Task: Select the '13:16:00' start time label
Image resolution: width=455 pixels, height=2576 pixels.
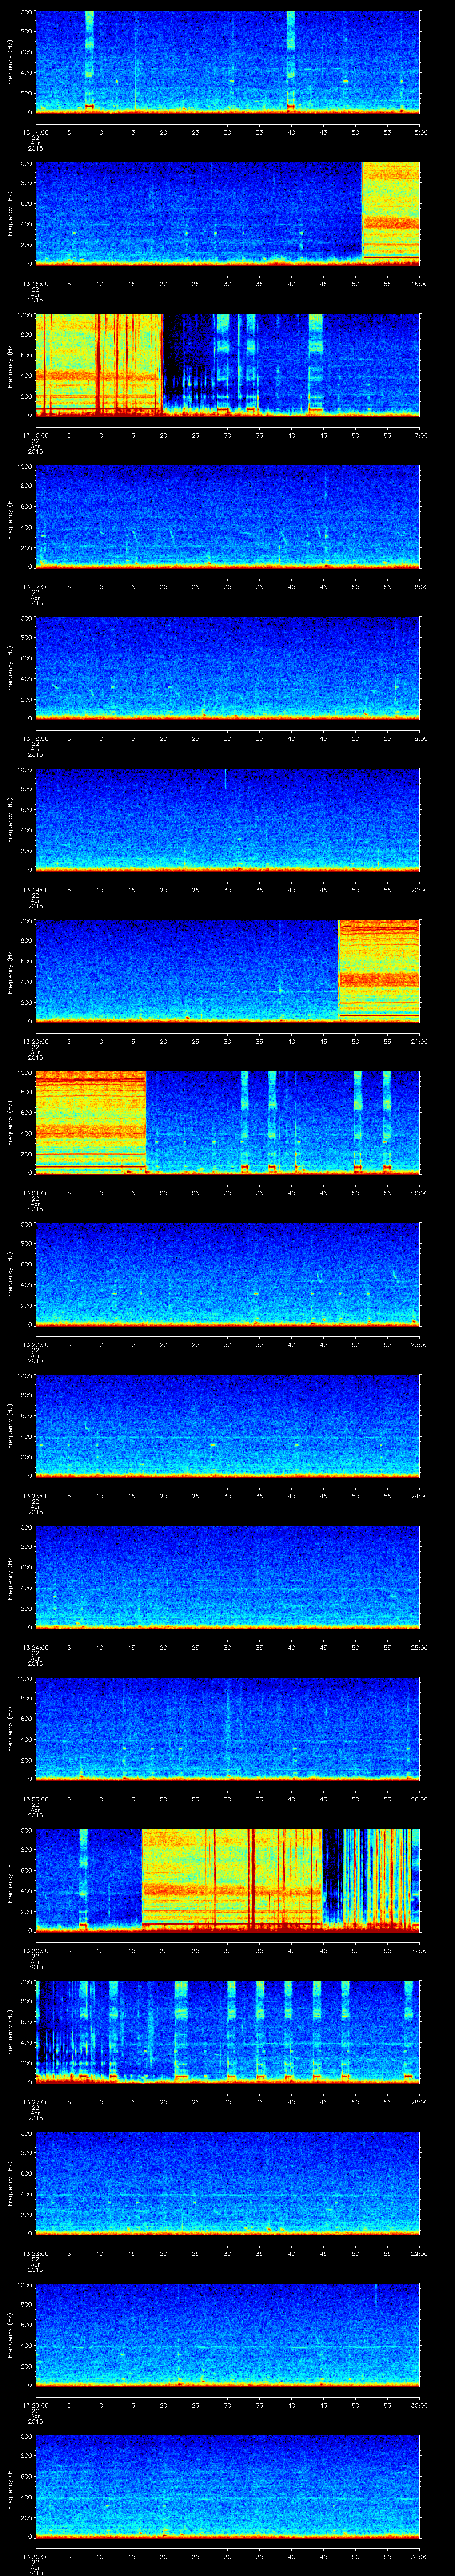Action: (x=35, y=435)
